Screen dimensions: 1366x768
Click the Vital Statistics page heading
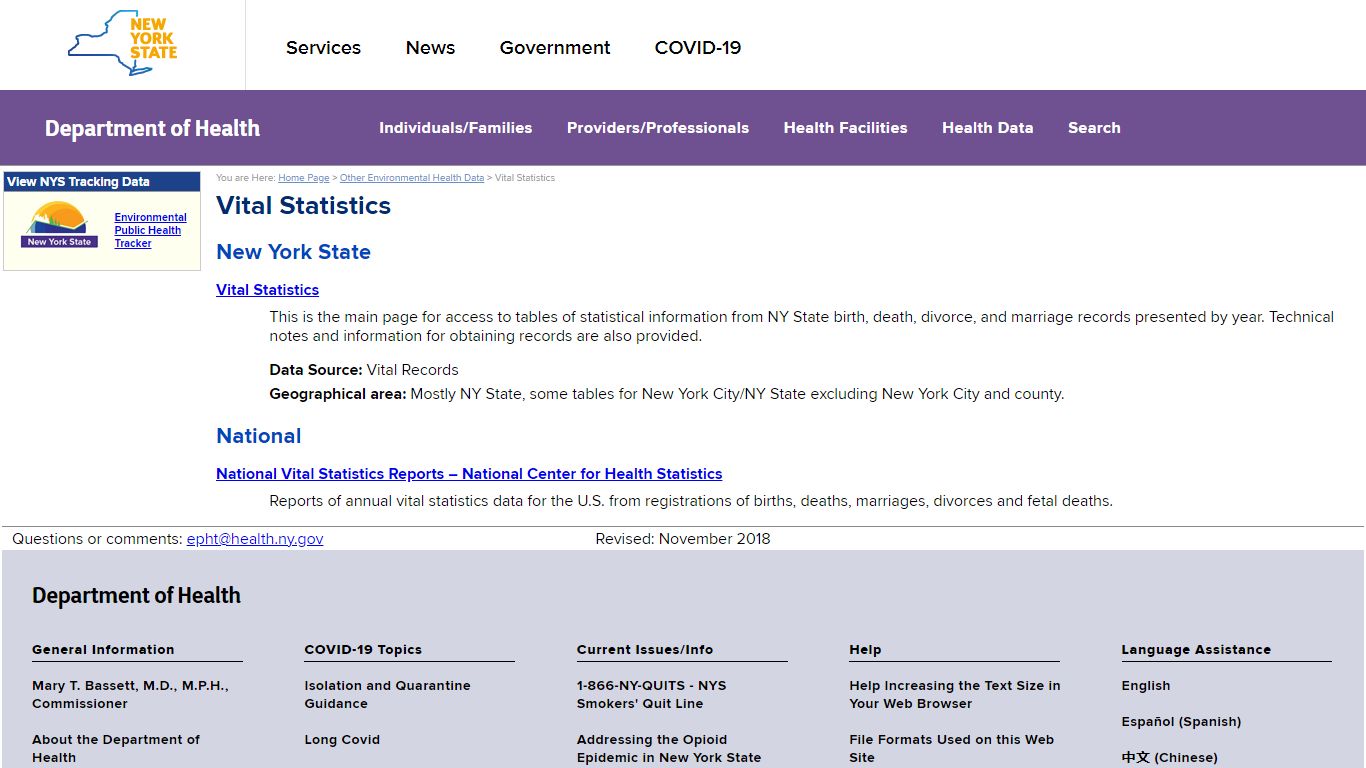click(x=303, y=206)
